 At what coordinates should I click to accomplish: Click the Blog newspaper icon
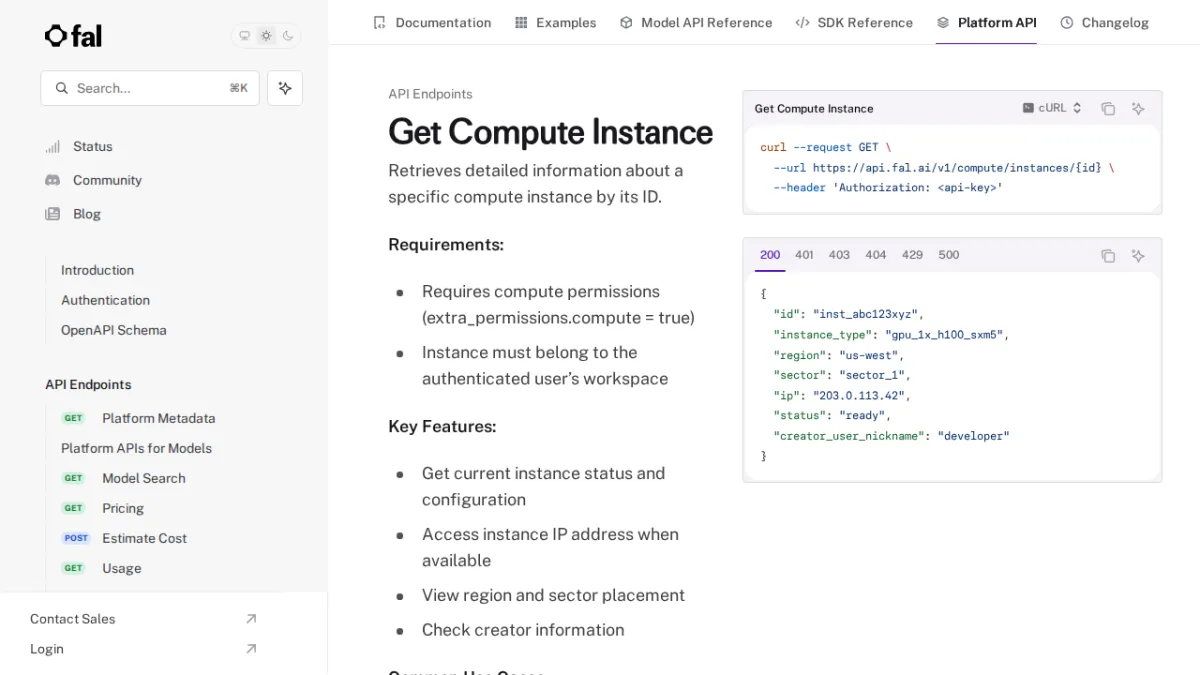tap(53, 214)
